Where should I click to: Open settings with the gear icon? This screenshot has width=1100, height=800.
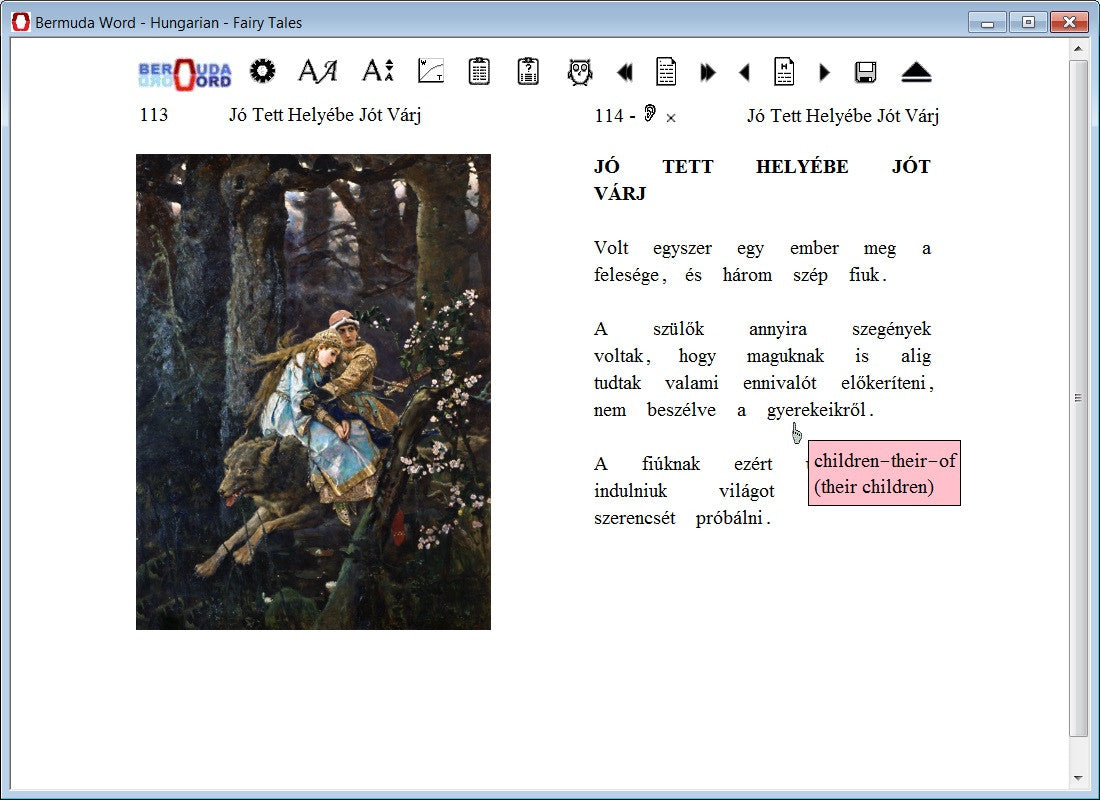(x=262, y=71)
